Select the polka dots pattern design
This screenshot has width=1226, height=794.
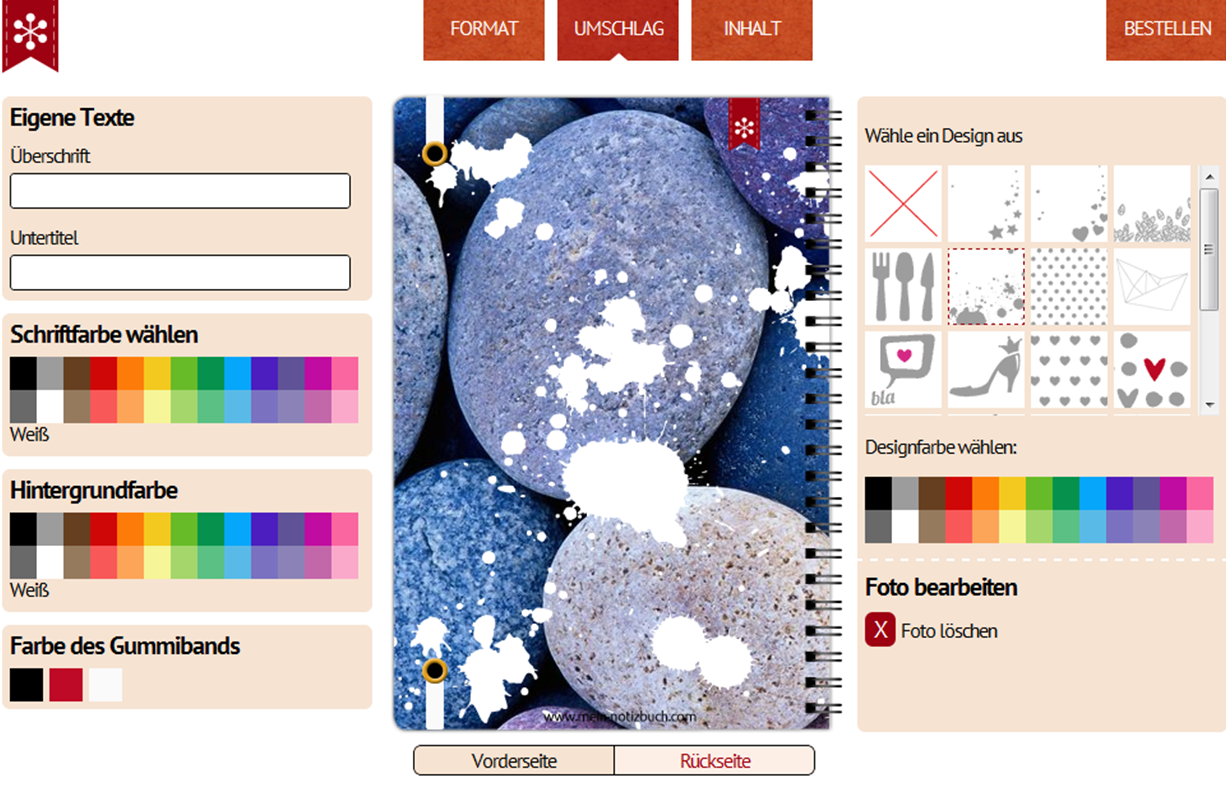point(1069,287)
